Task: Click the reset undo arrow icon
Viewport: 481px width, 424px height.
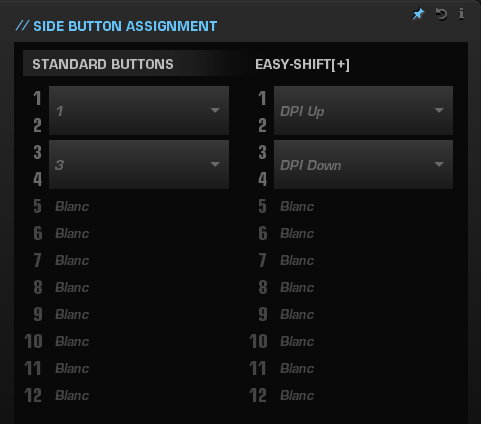Action: (441, 14)
